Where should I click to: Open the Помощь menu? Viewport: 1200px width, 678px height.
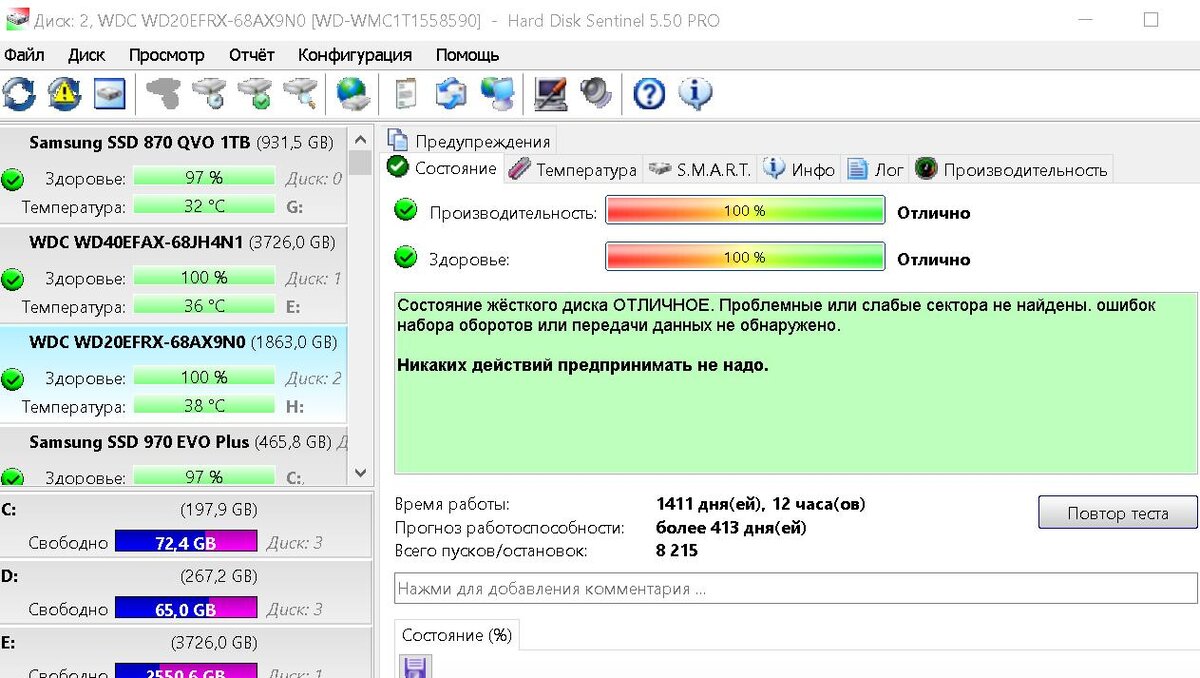[467, 55]
